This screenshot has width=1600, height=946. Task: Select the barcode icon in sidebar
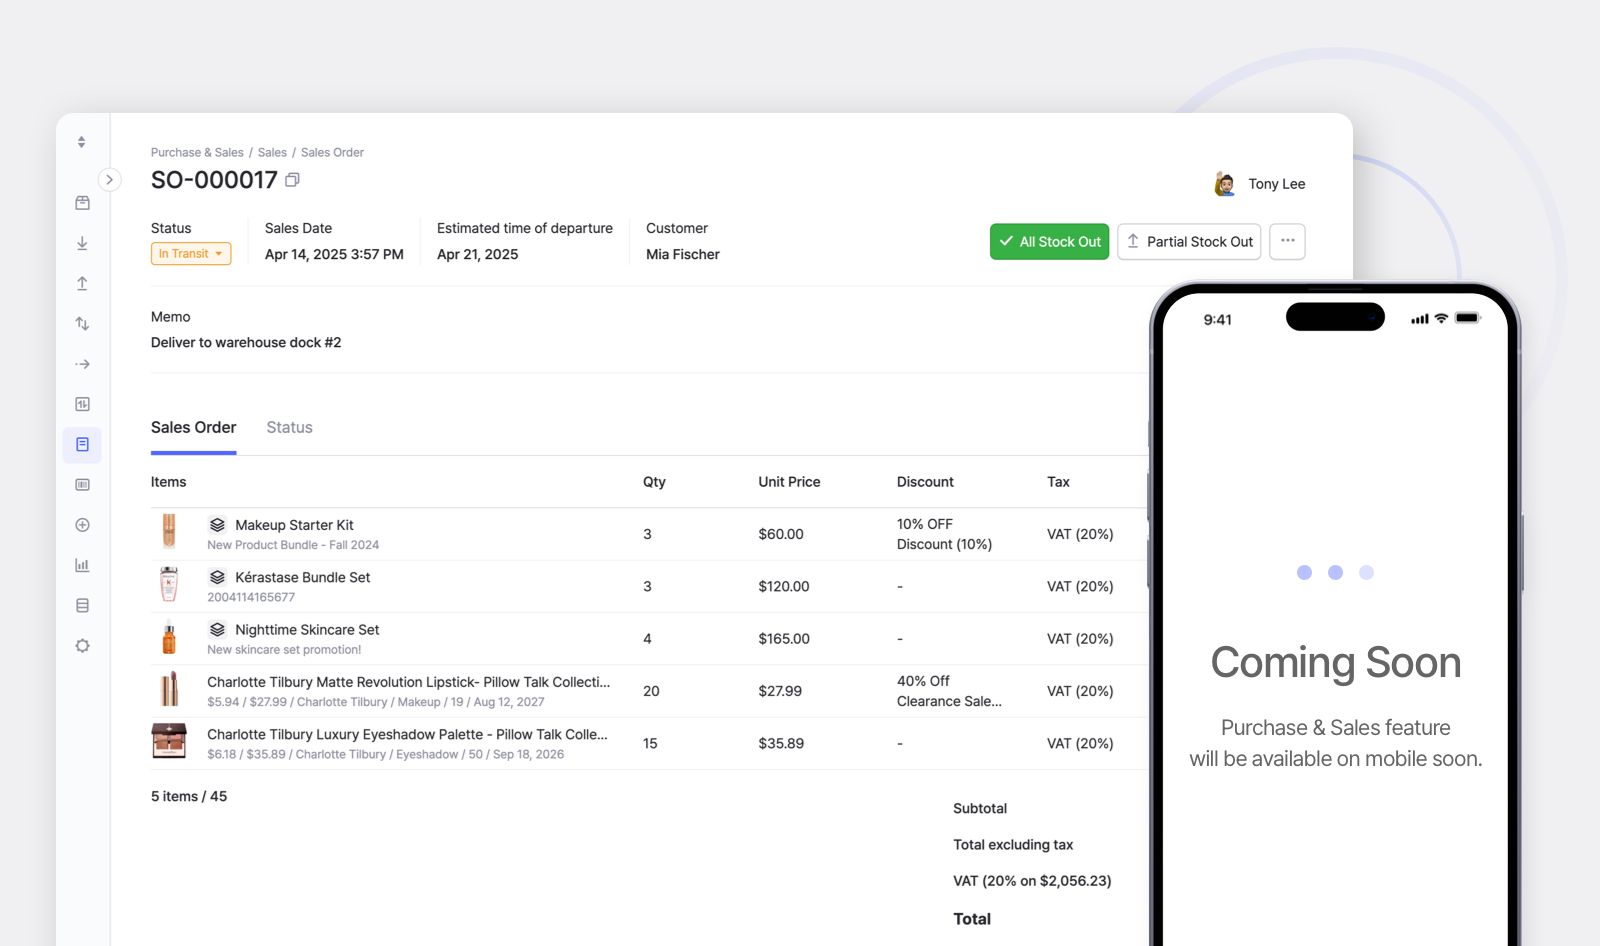(x=82, y=484)
